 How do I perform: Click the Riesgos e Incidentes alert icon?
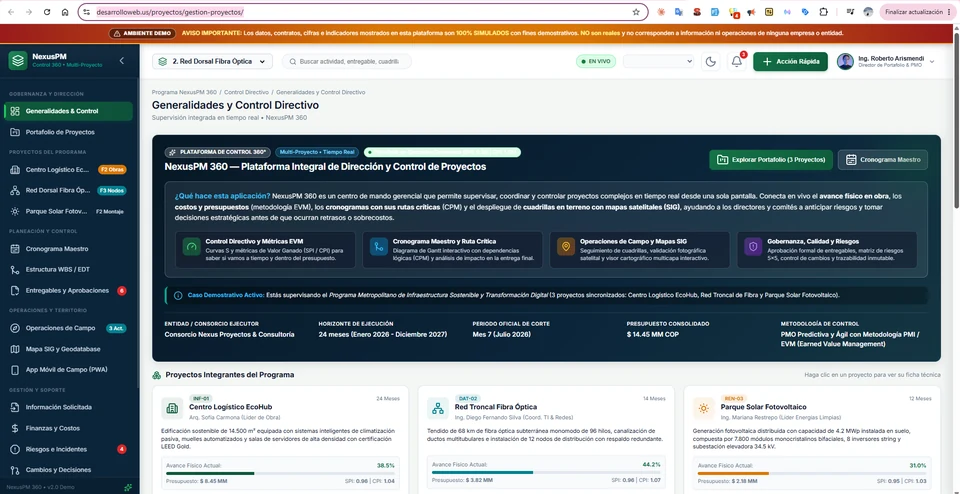click(15, 449)
